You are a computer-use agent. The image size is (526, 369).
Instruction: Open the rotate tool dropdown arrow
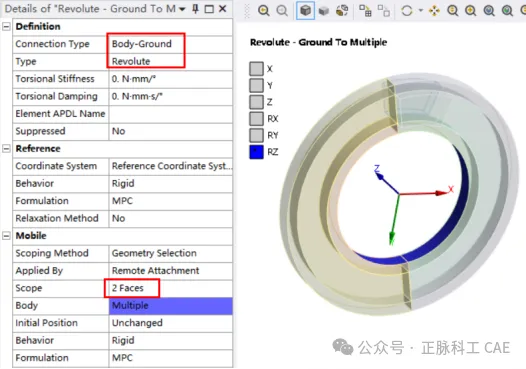[x=421, y=10]
